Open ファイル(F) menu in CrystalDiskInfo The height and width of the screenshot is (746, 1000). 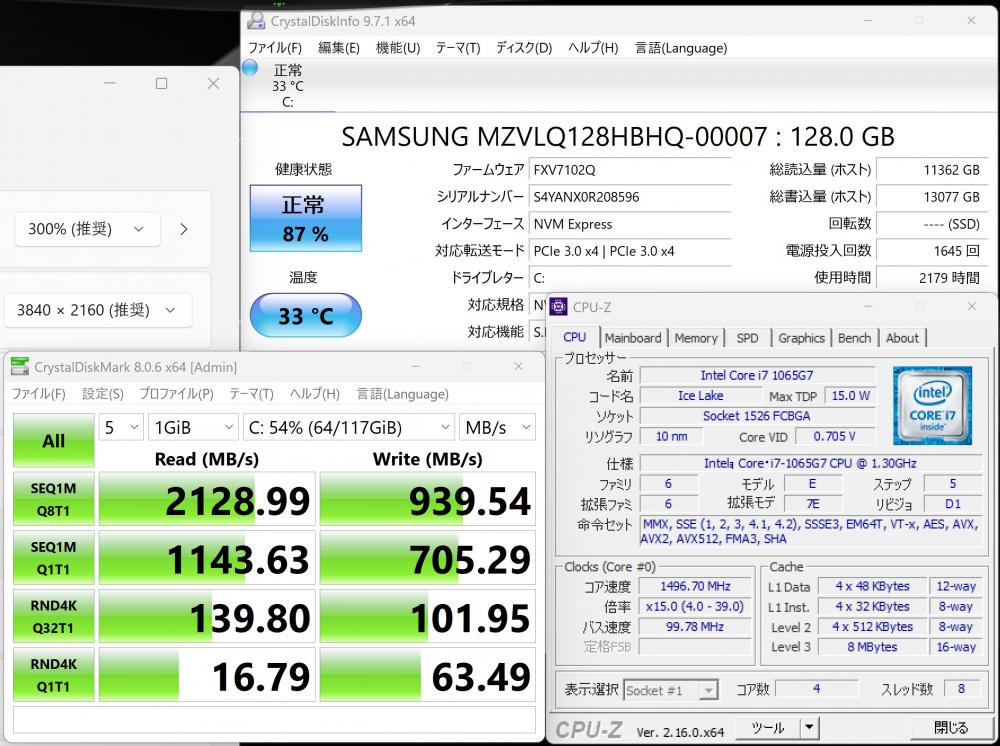[x=275, y=48]
